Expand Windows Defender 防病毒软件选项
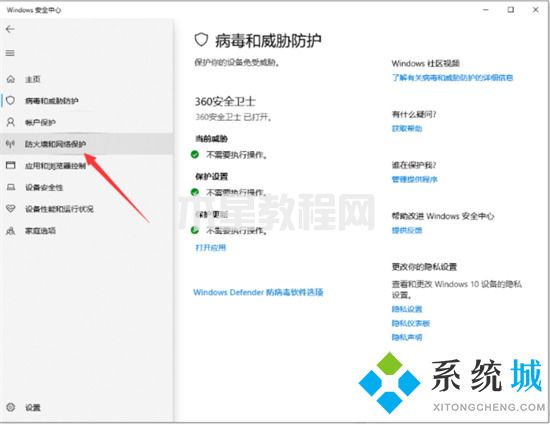550x425 pixels. tap(258, 292)
